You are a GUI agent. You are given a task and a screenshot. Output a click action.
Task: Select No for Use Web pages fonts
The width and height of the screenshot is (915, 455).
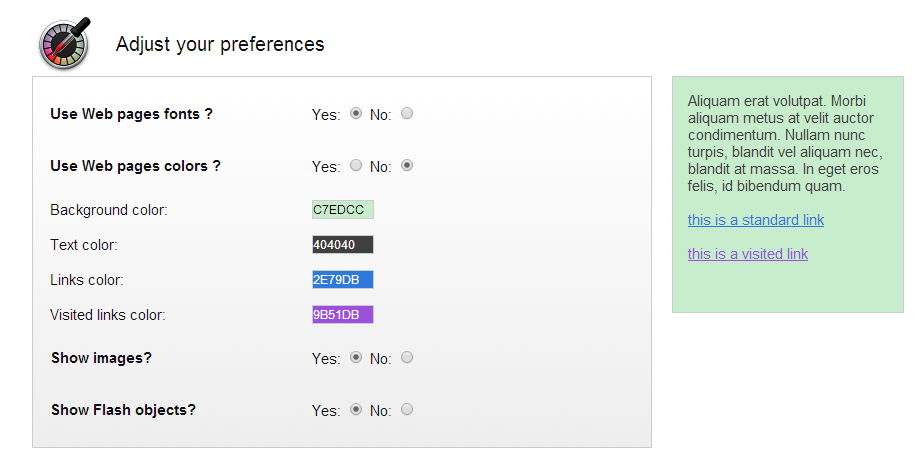[x=407, y=114]
